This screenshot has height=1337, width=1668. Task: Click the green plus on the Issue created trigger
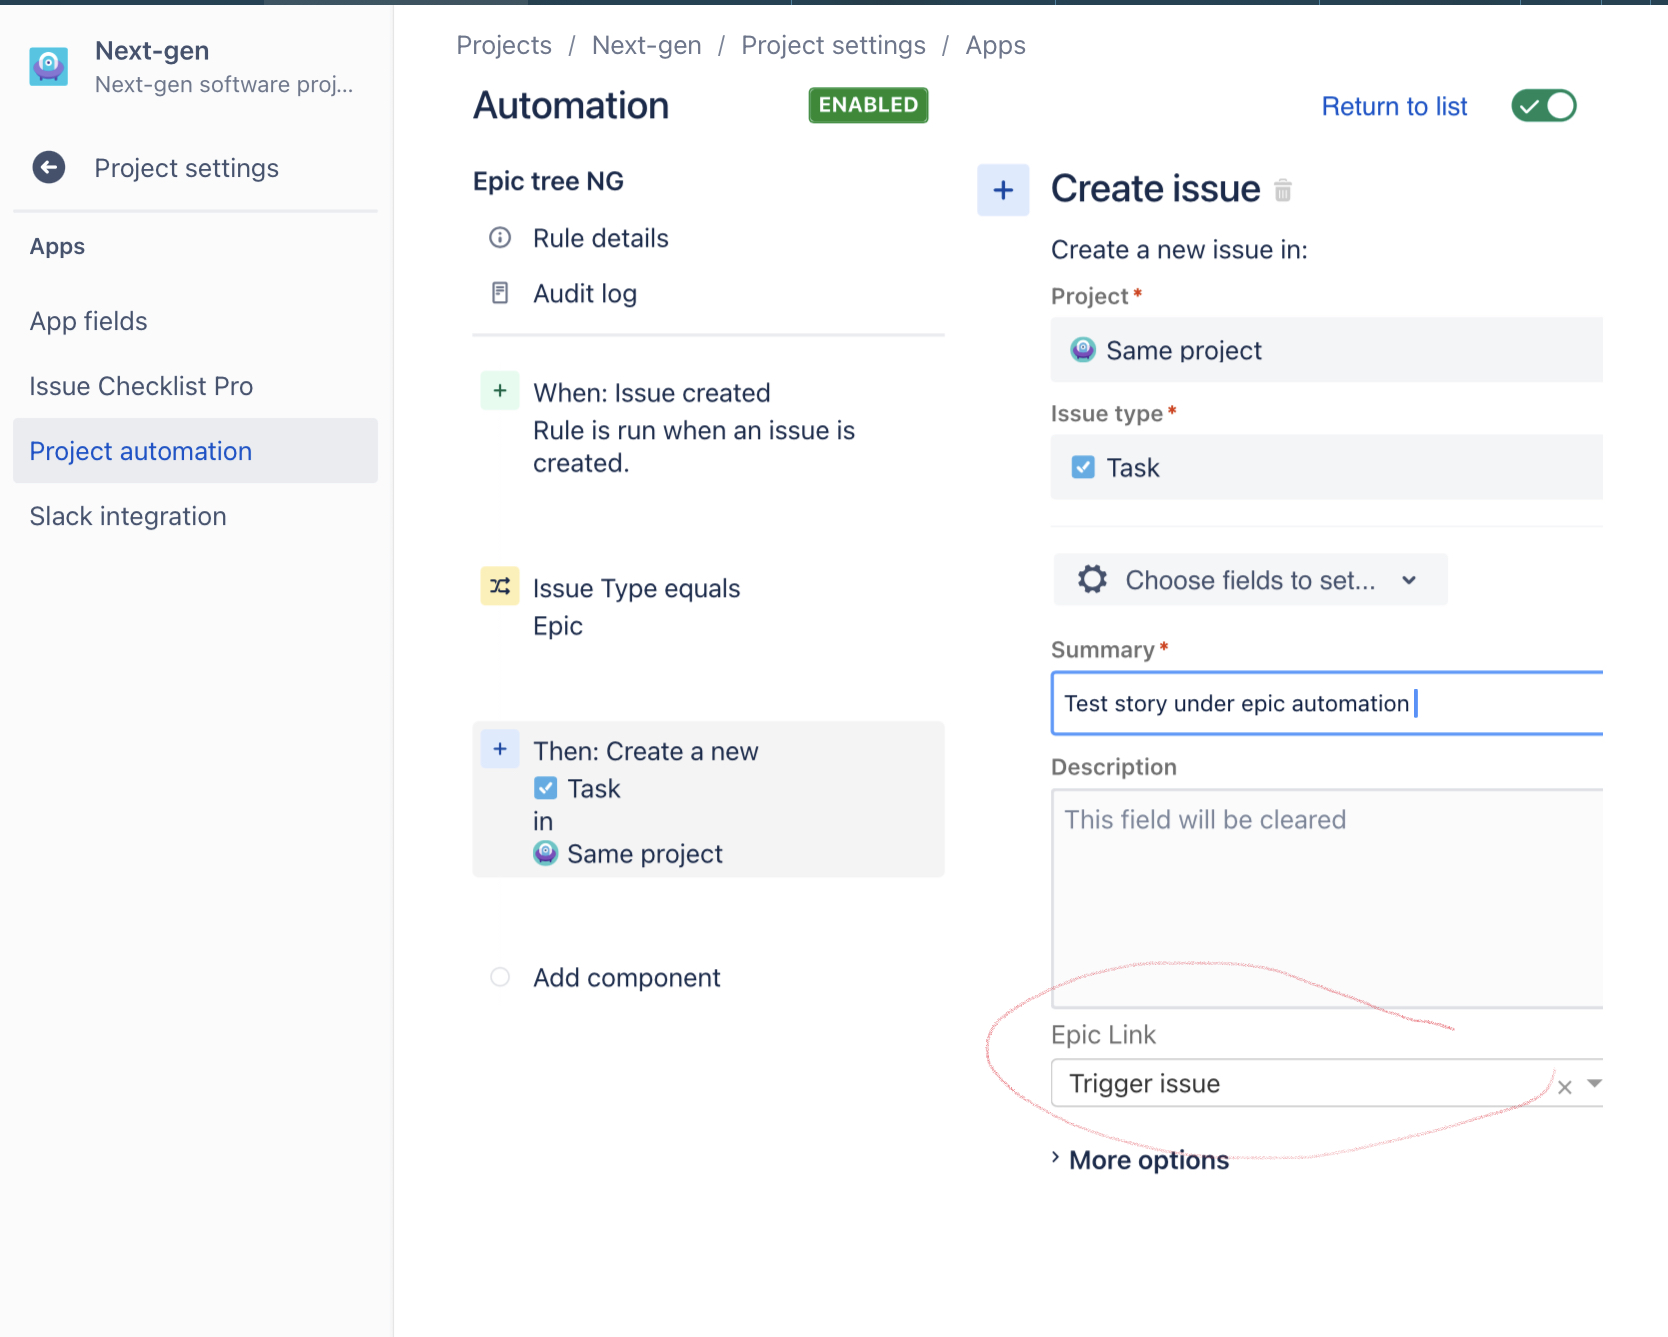(x=499, y=390)
